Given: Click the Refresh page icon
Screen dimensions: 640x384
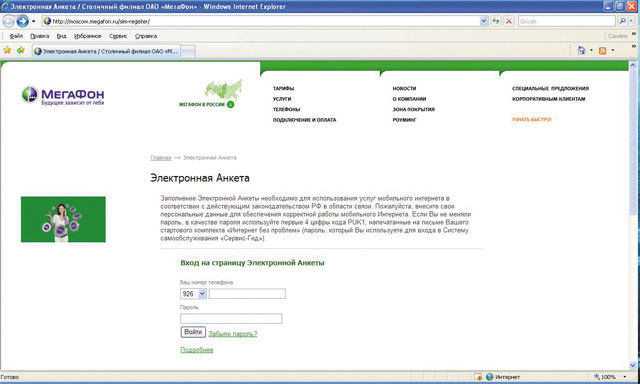Looking at the screenshot, I should tap(496, 21).
